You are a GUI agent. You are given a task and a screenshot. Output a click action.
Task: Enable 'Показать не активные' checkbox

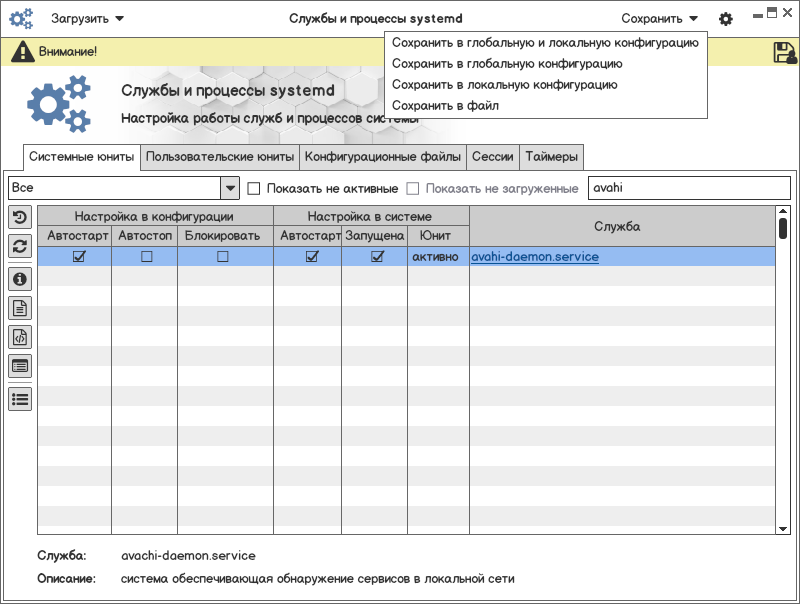pyautogui.click(x=254, y=188)
